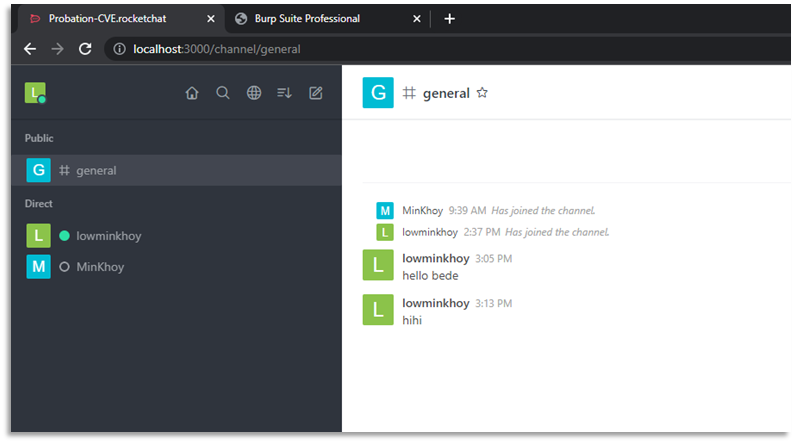Reload the page with refresh icon
The image size is (795, 443).
tap(85, 49)
